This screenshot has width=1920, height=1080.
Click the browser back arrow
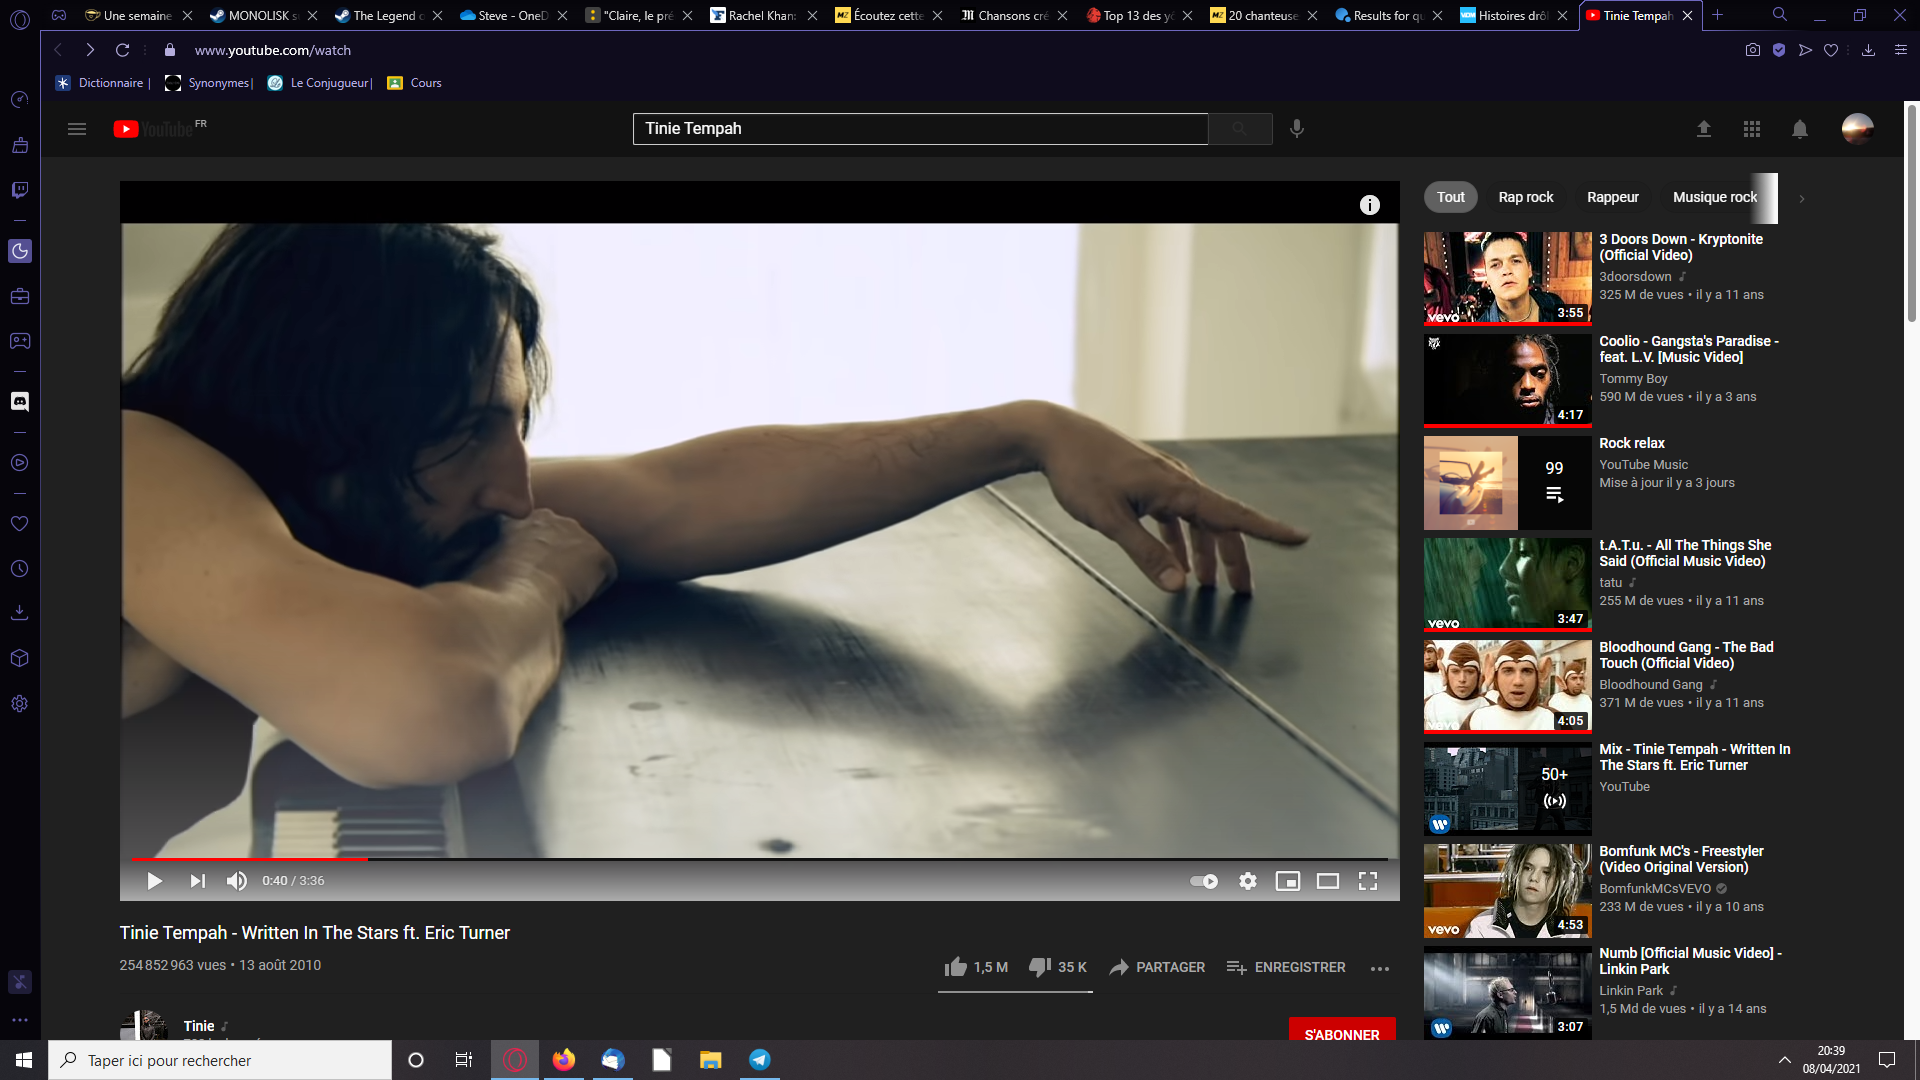pyautogui.click(x=58, y=50)
